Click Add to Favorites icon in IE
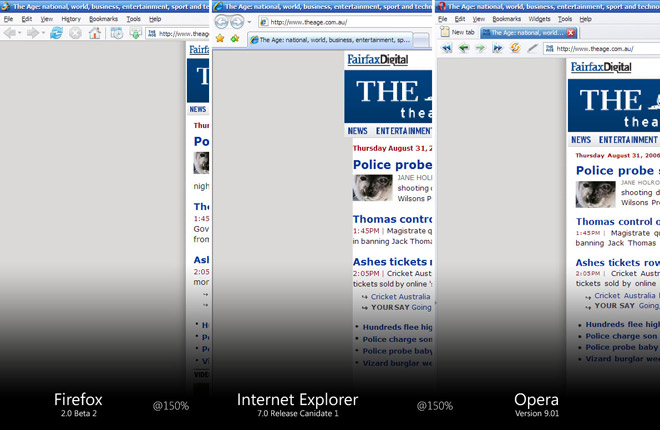Screen dimensions: 660x430 [235, 39]
